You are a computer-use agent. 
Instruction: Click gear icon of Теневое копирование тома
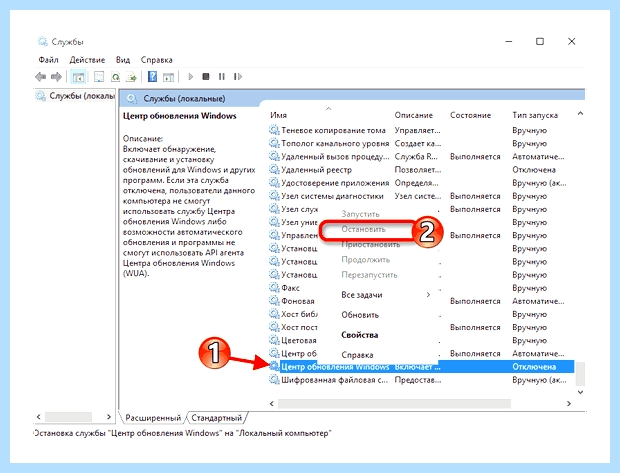(x=274, y=130)
